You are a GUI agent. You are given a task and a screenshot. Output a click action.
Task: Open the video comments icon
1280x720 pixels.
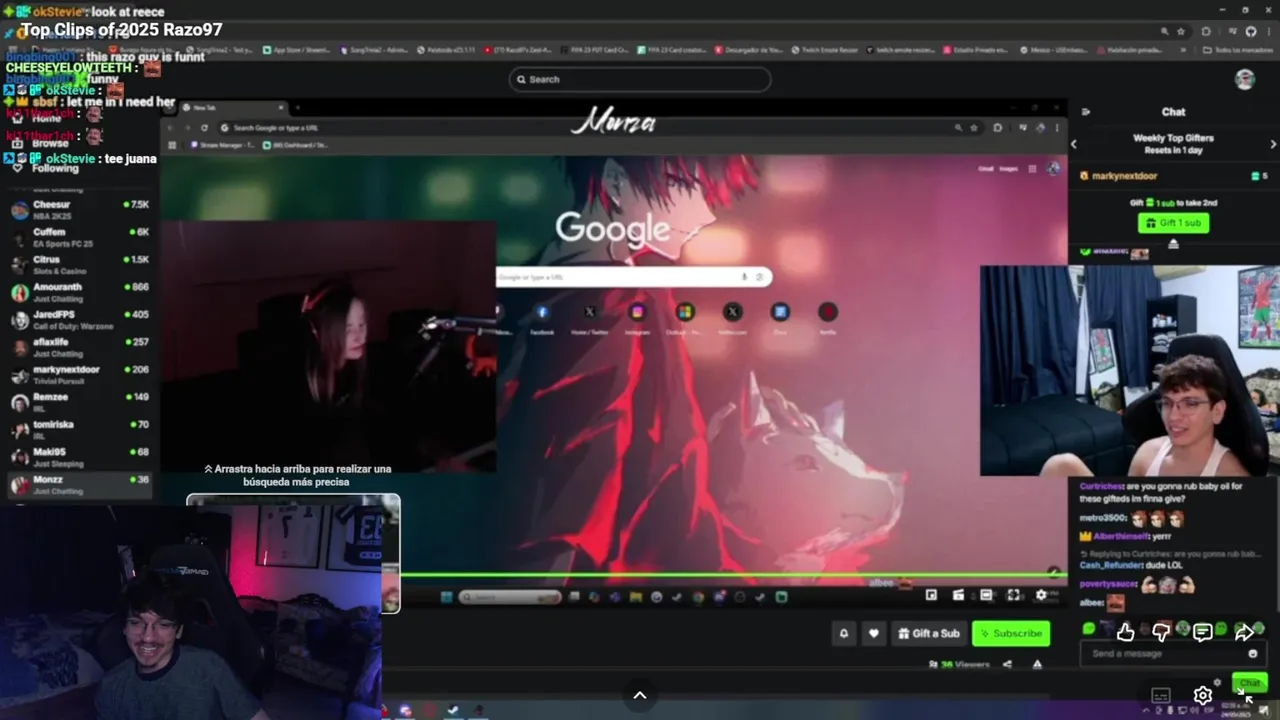coord(1202,632)
